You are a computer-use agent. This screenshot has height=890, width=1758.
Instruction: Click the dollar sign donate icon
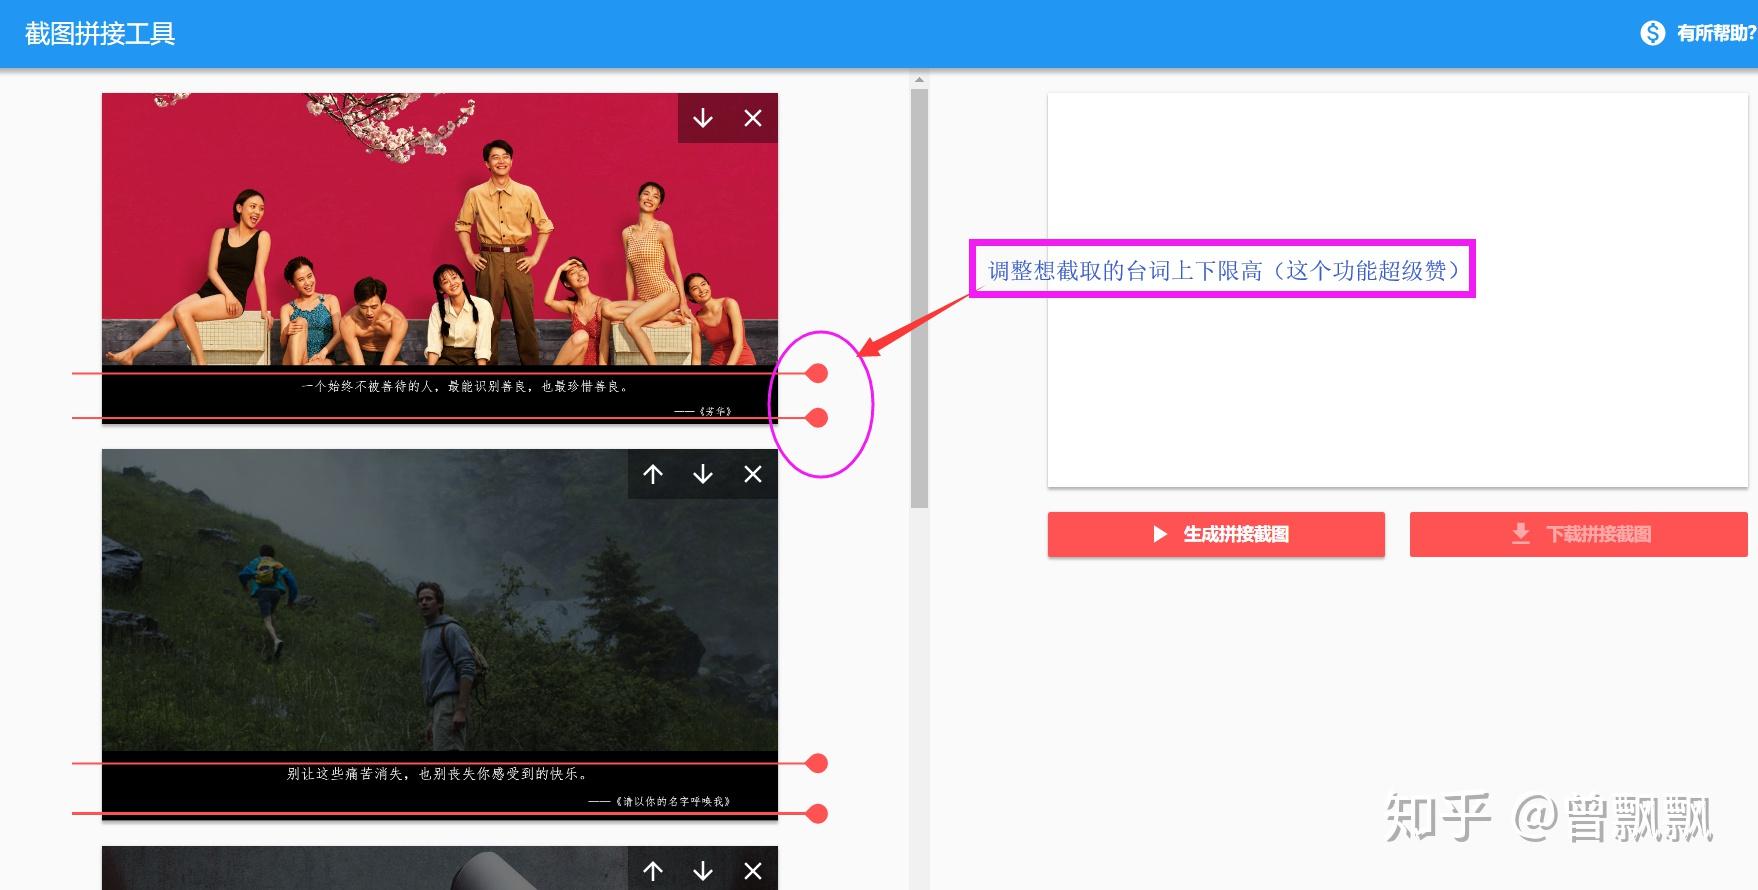point(1653,33)
